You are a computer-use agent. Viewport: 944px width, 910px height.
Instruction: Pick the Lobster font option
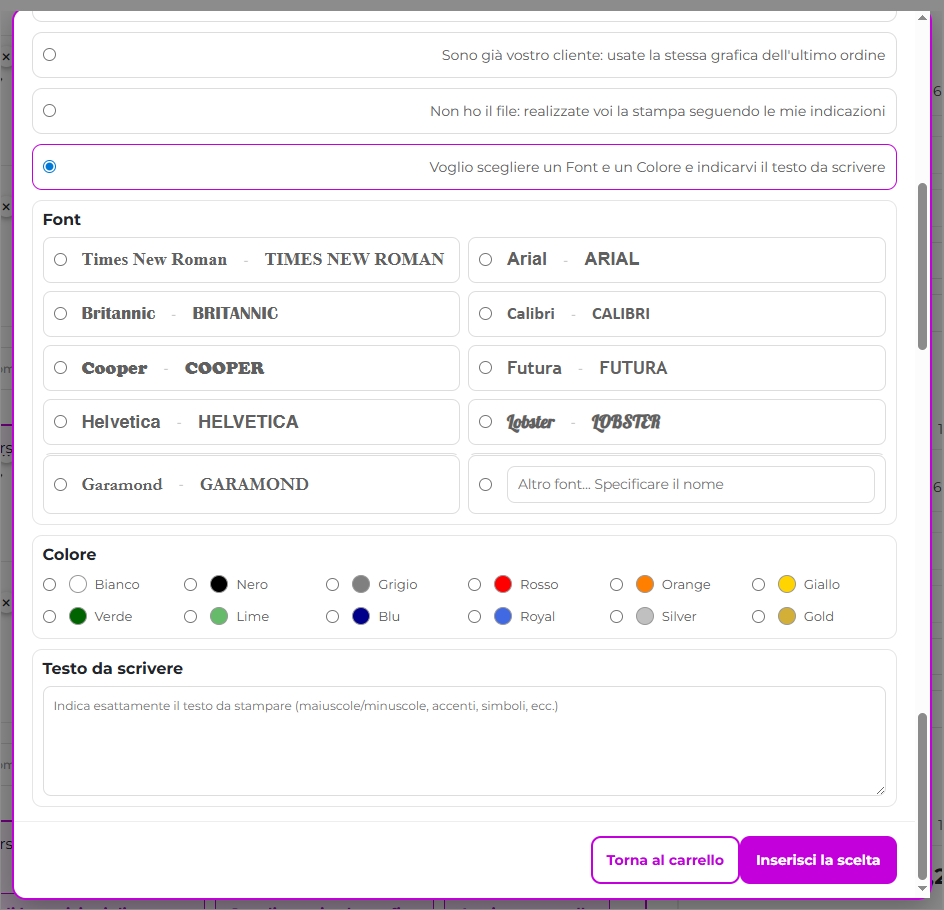click(x=486, y=422)
